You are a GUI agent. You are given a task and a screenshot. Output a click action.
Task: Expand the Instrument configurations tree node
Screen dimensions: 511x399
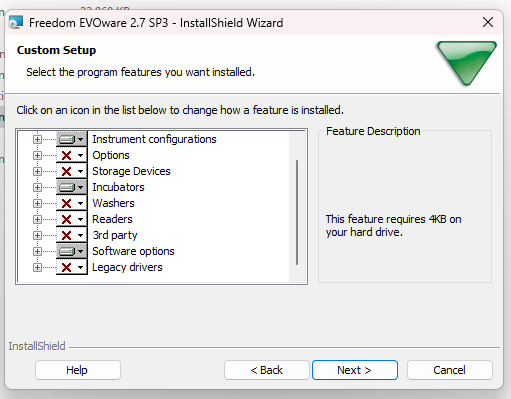point(37,139)
